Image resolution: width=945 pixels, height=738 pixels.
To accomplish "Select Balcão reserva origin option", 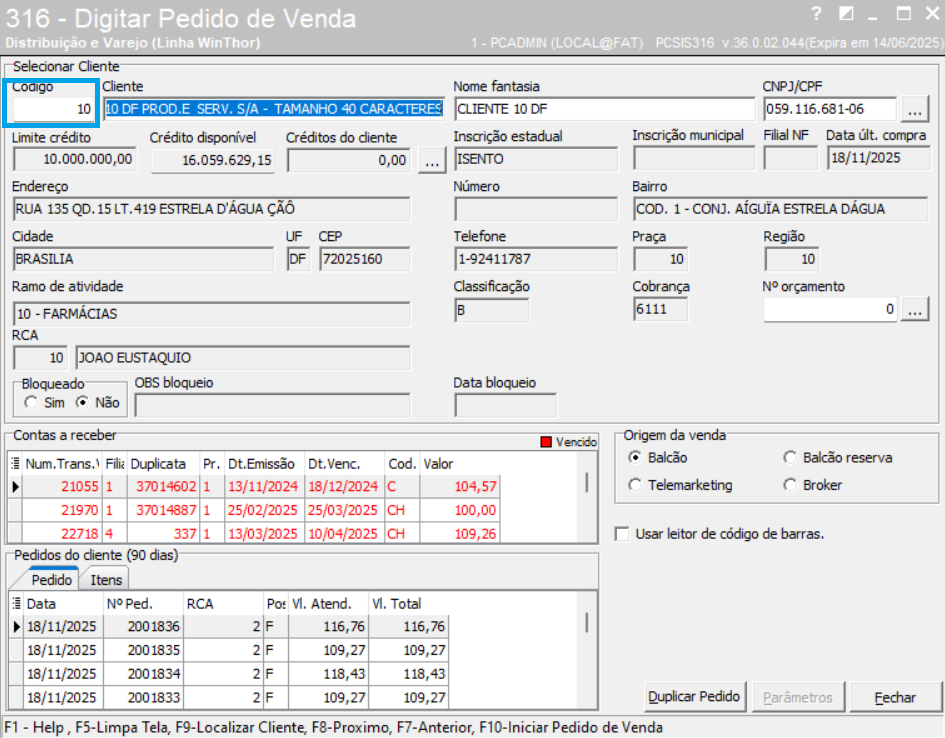I will tap(790, 458).
